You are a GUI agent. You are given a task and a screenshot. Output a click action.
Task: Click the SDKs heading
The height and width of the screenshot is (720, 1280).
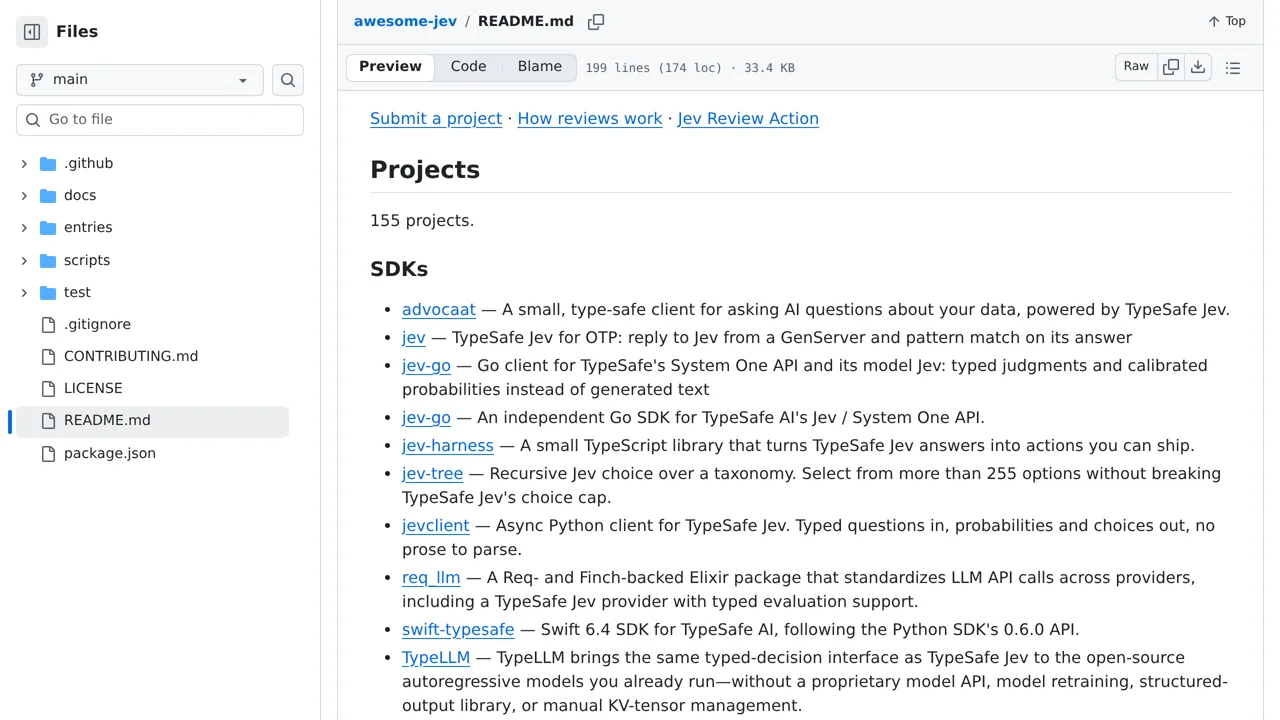pyautogui.click(x=399, y=269)
